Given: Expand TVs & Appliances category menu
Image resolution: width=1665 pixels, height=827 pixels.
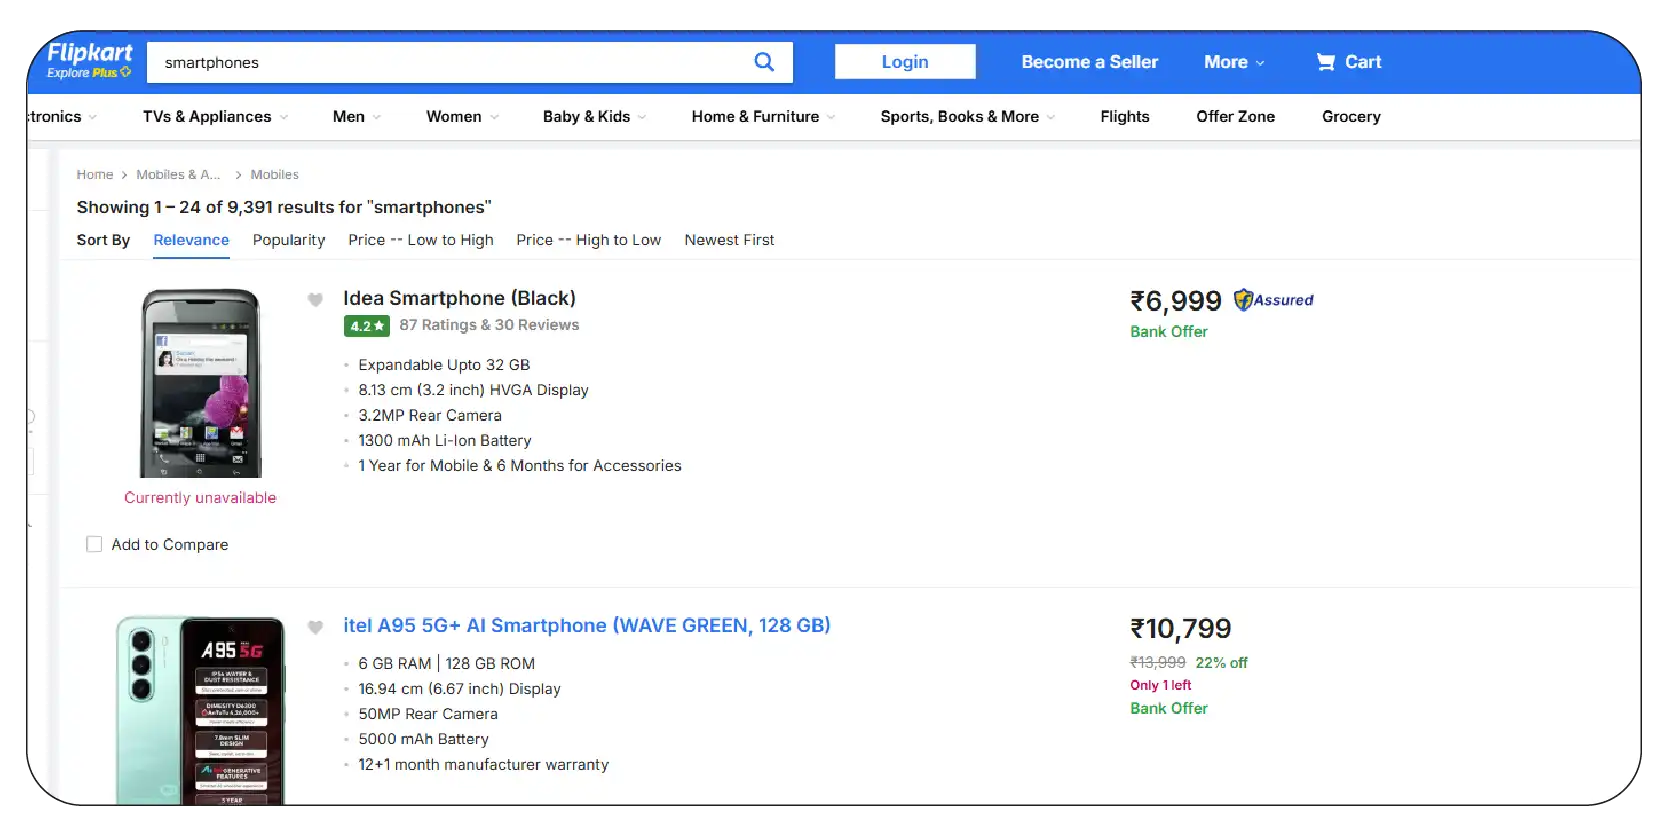Looking at the screenshot, I should 214,117.
